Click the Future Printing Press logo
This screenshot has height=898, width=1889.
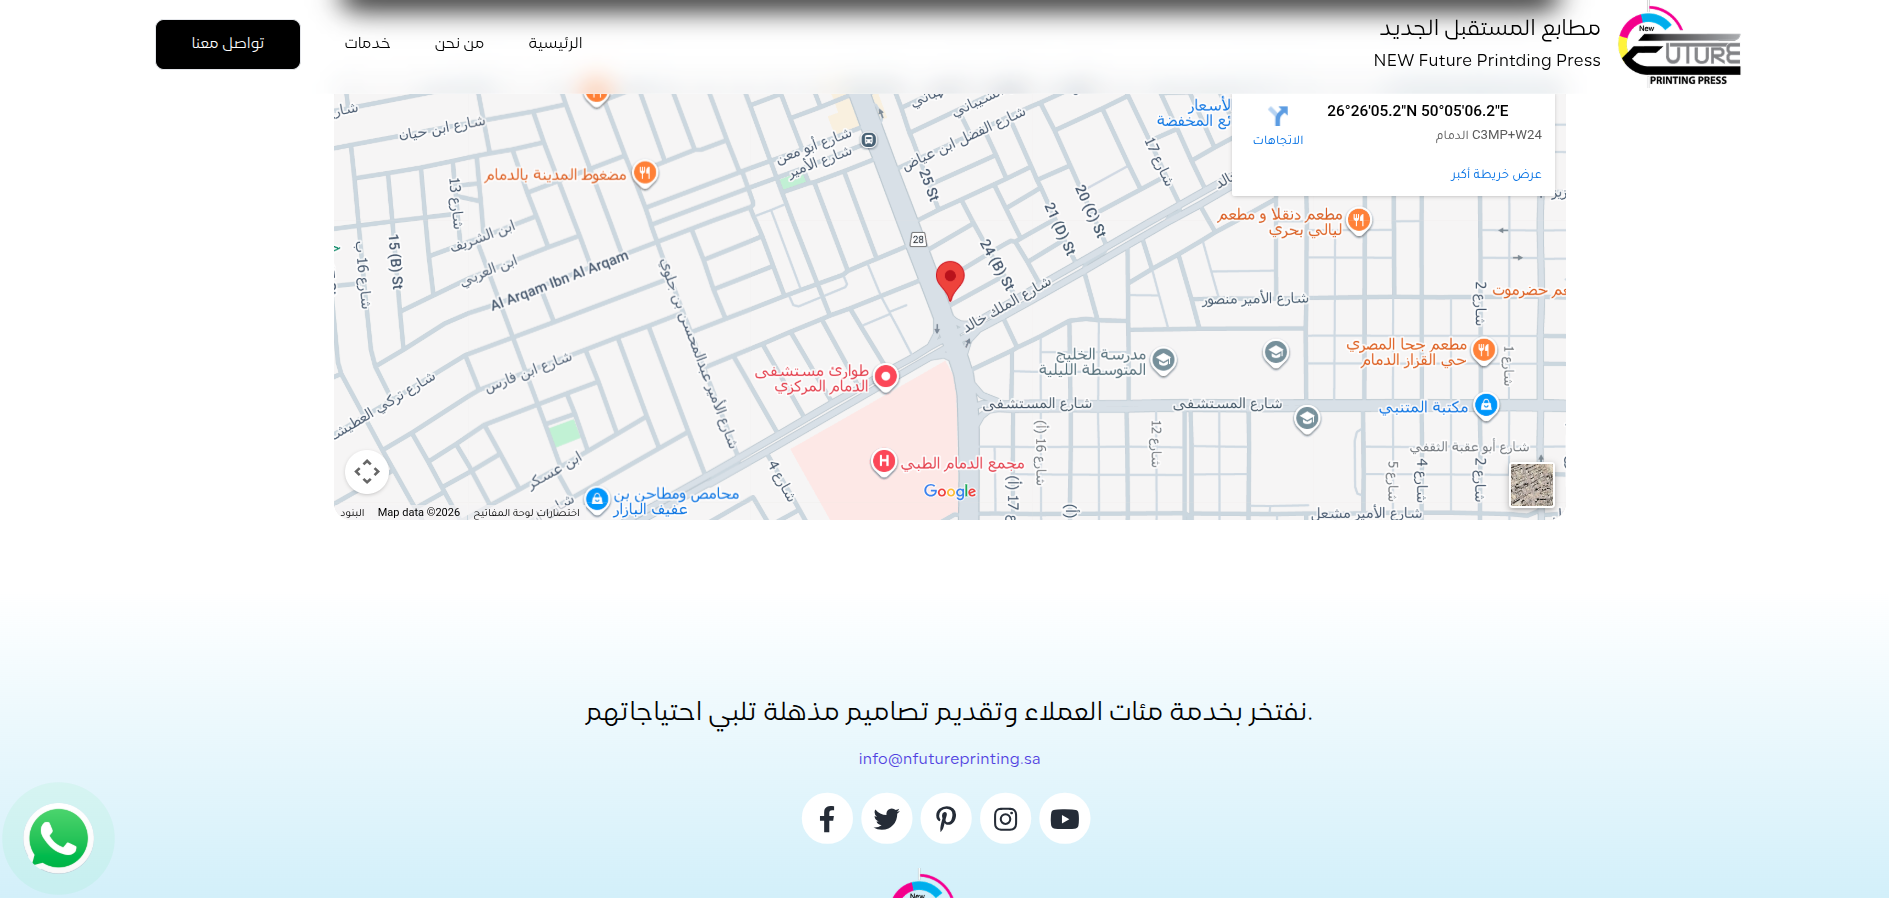point(1679,46)
